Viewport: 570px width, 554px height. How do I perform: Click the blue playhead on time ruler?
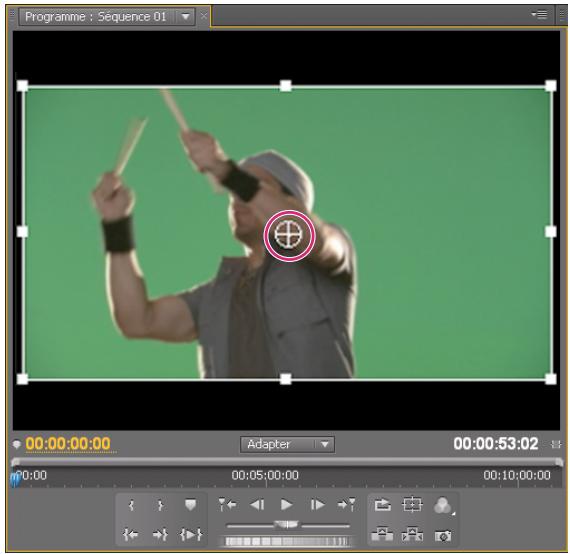pos(15,480)
